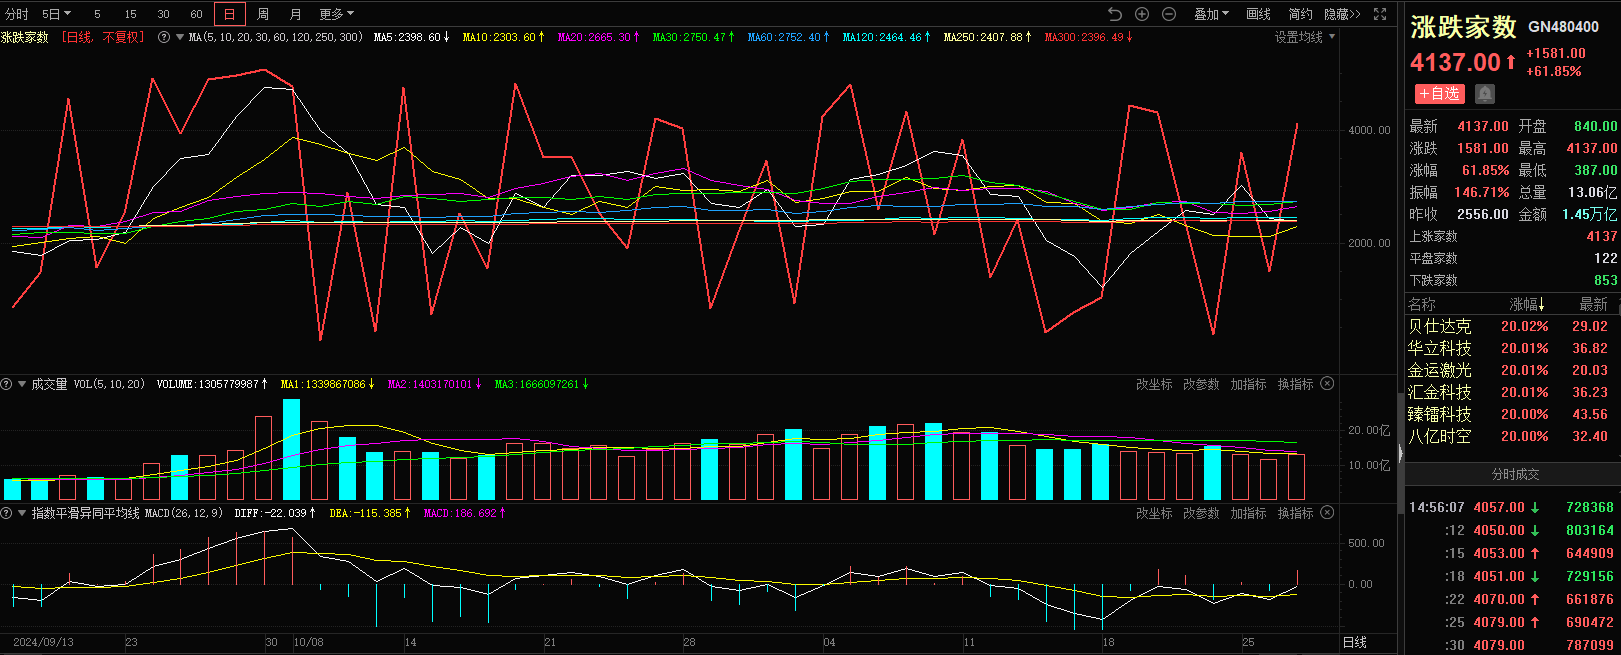The height and width of the screenshot is (655, 1621).
Task: Expand the 叠加 overlay dropdown
Action: point(1211,14)
